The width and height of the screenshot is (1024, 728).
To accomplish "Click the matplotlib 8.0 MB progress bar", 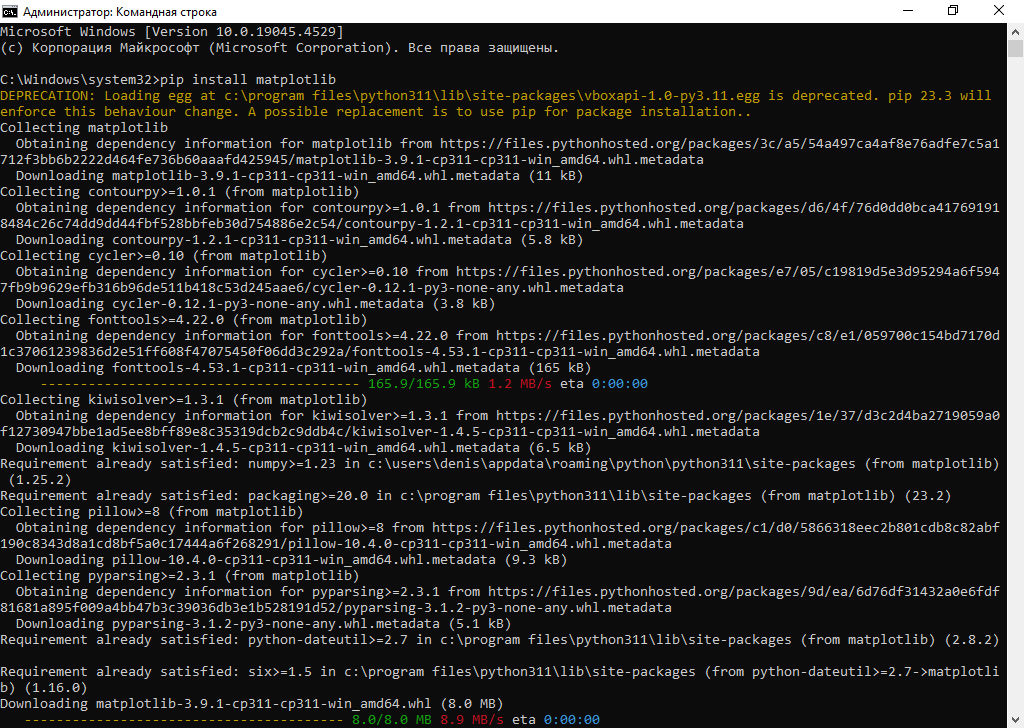I will click(182, 719).
